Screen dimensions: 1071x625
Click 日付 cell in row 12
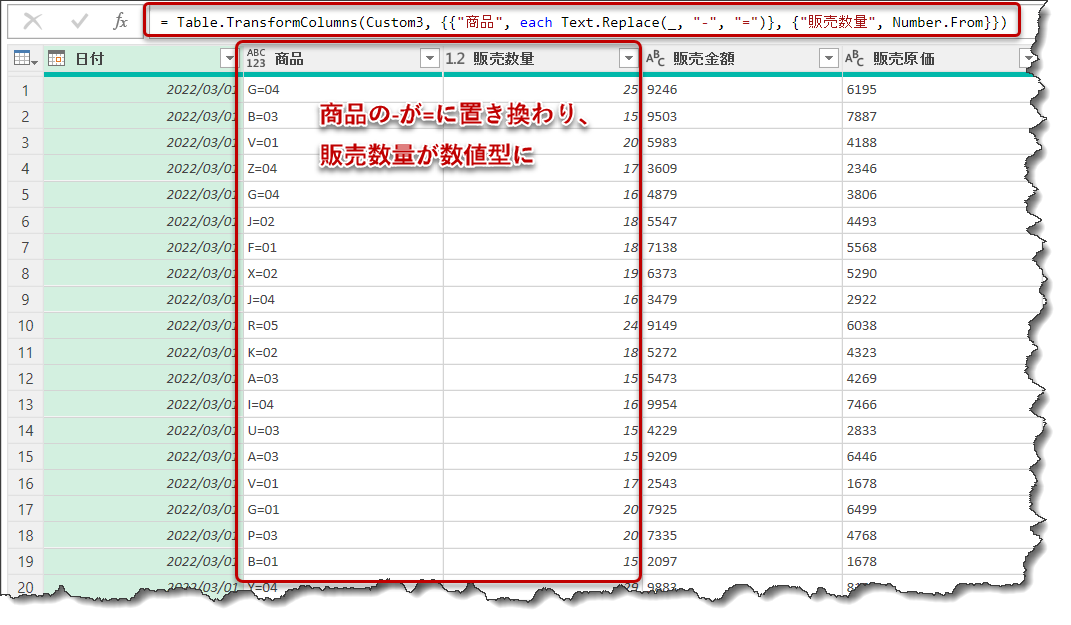point(140,379)
